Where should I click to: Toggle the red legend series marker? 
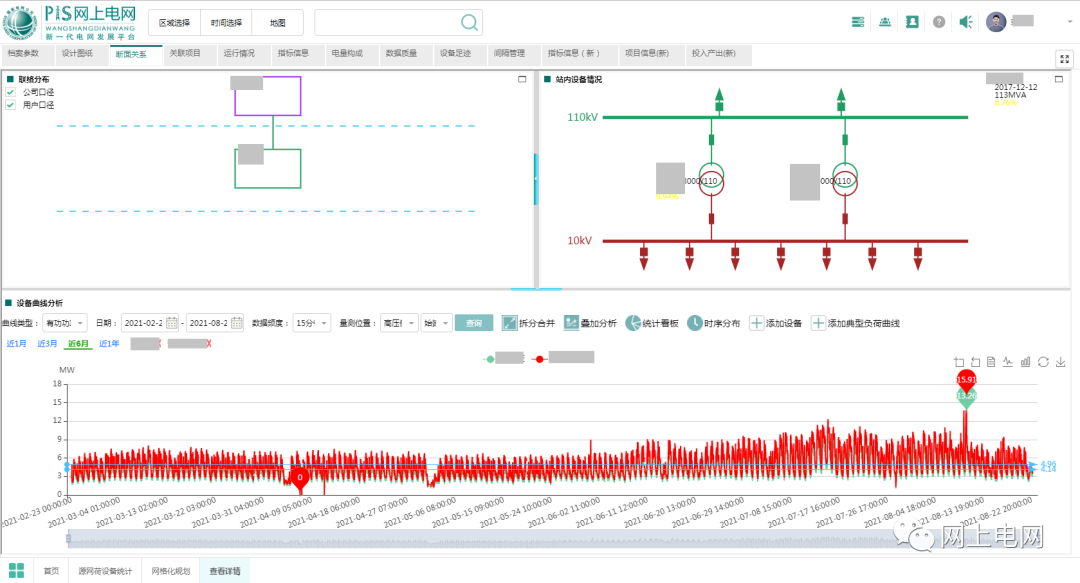[x=539, y=359]
